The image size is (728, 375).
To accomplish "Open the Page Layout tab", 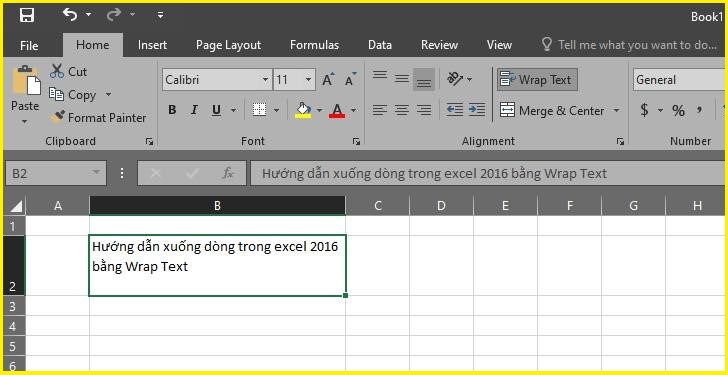I will point(228,45).
